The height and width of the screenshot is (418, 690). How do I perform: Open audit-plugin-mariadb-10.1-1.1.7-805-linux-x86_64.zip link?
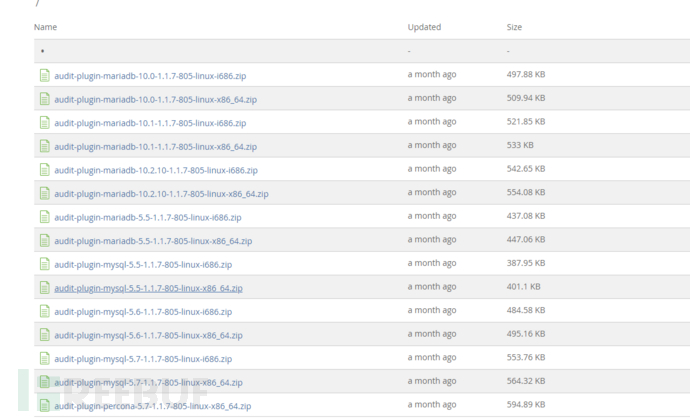(155, 147)
